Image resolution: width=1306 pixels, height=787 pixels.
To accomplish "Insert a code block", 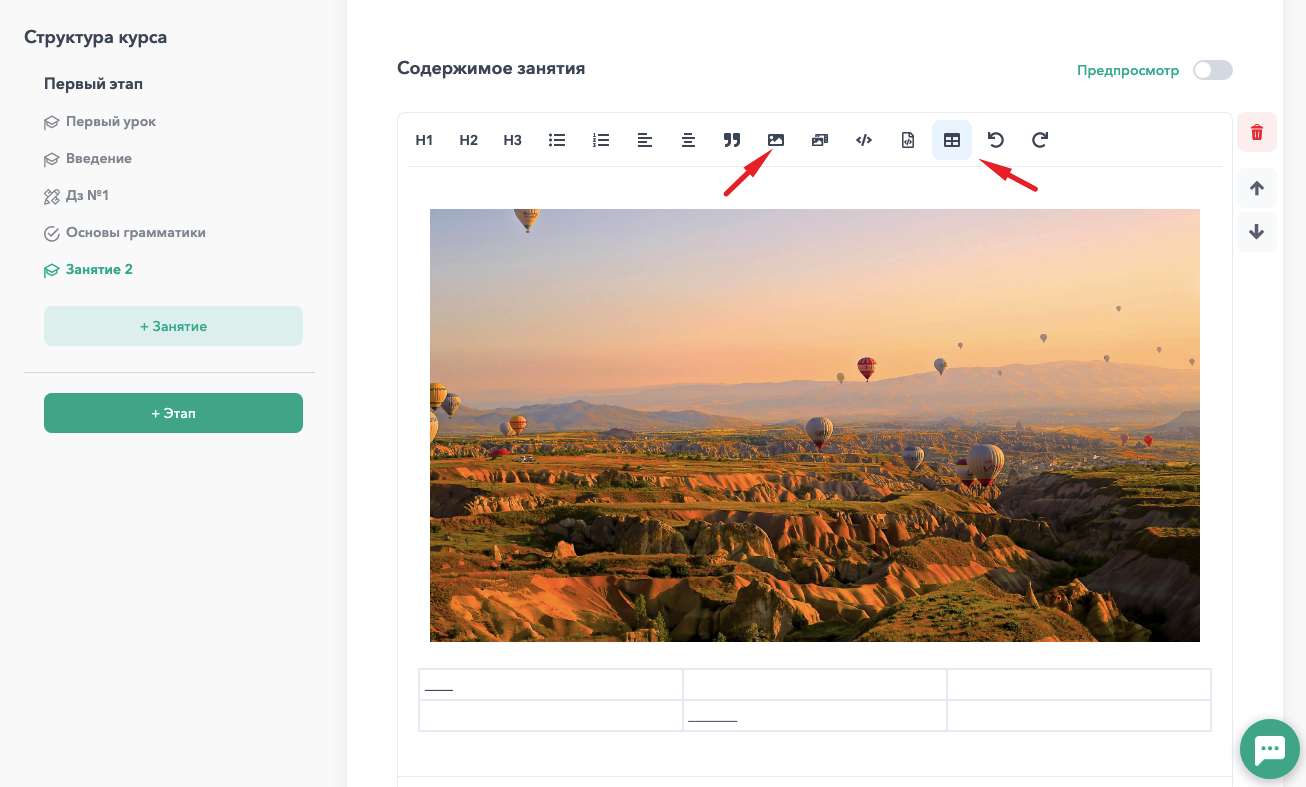I will pyautogui.click(x=864, y=140).
